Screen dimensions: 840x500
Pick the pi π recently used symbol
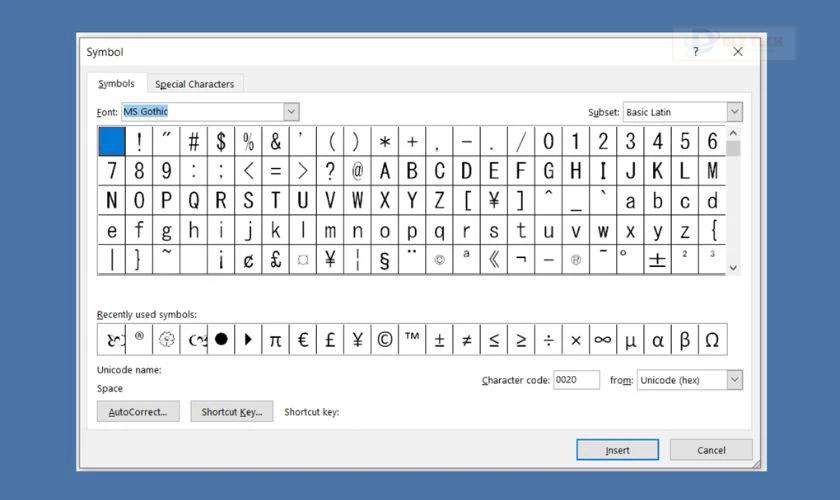click(275, 339)
